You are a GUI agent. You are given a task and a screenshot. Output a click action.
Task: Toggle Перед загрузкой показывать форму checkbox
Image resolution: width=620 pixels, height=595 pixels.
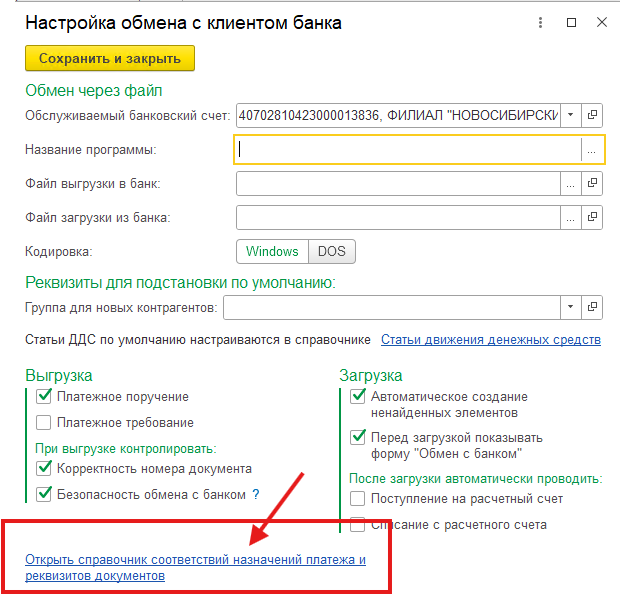pyautogui.click(x=357, y=437)
